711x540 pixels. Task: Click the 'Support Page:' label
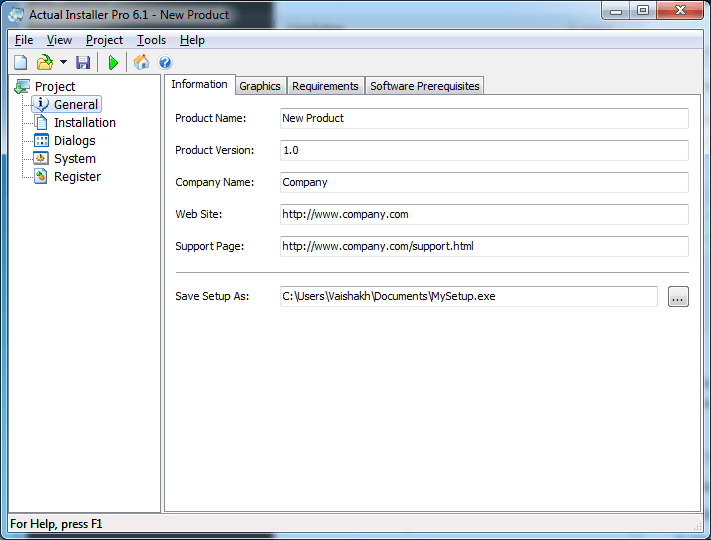coord(209,246)
